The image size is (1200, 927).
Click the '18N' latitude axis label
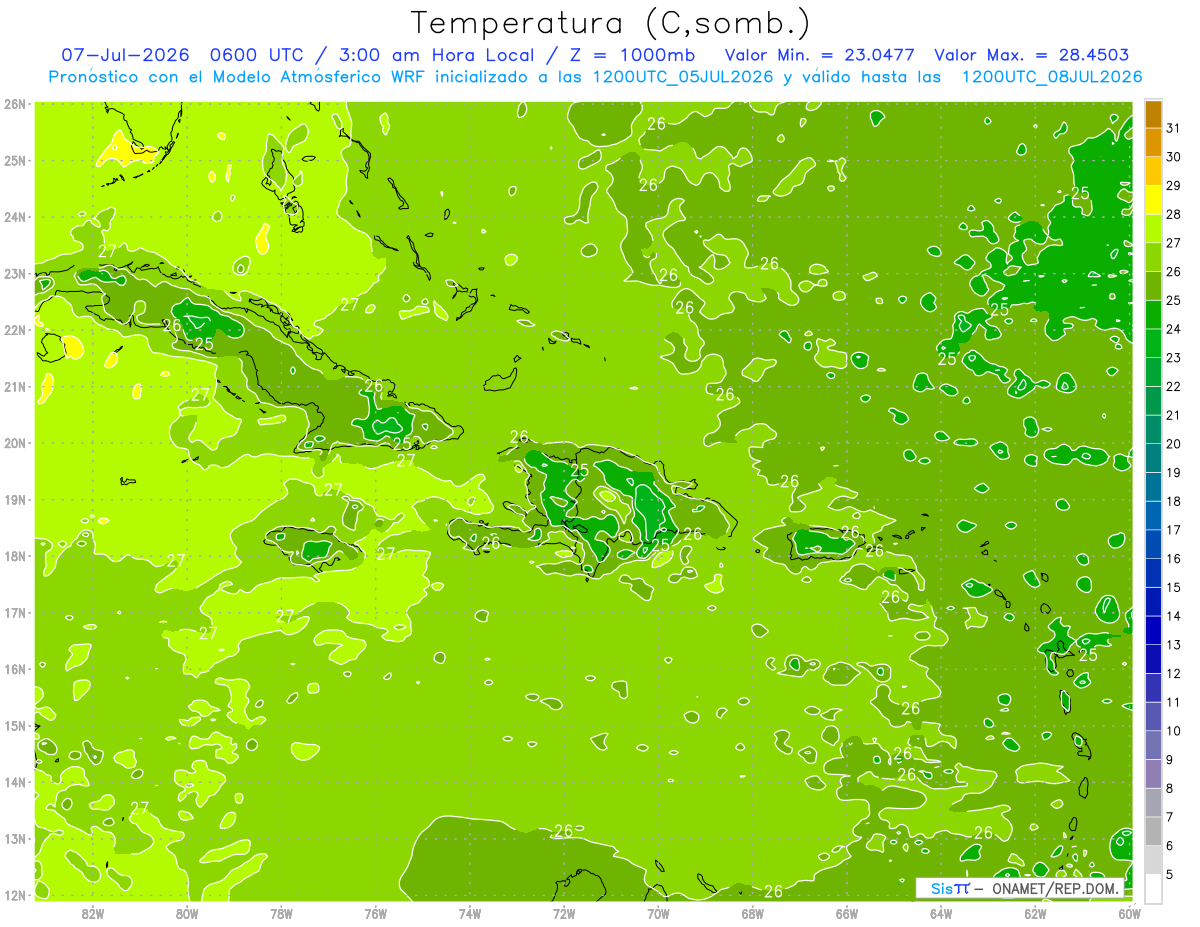point(14,556)
